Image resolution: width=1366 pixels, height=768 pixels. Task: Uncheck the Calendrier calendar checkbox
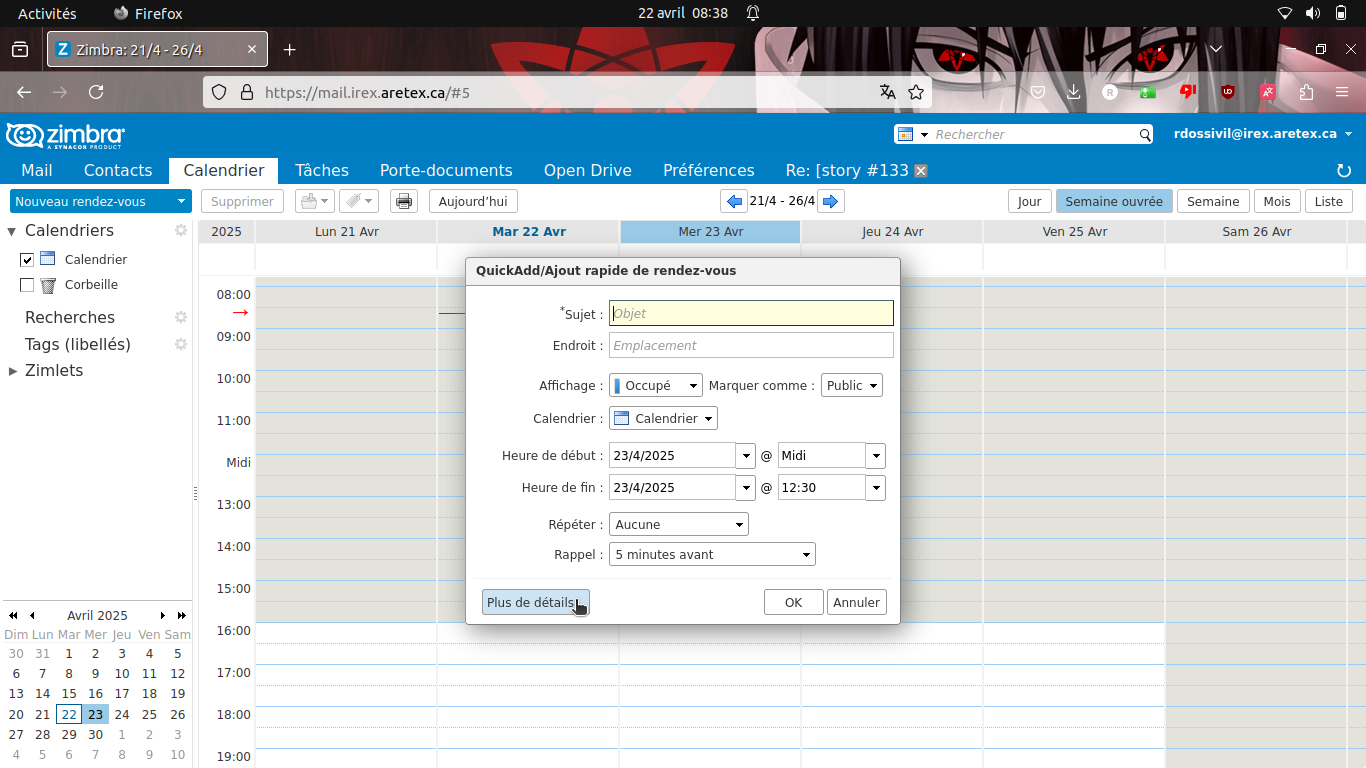[27, 260]
